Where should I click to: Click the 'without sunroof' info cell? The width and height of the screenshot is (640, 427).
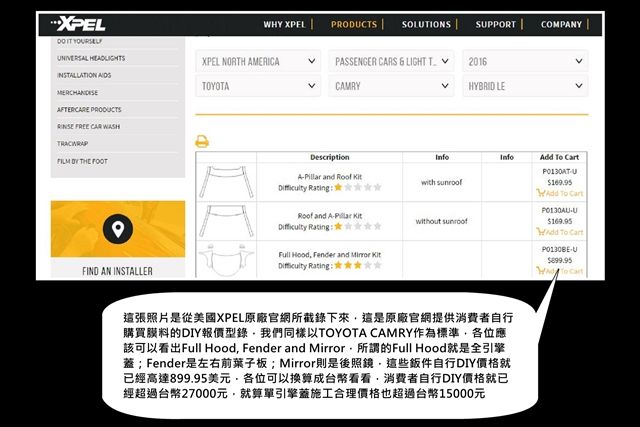pyautogui.click(x=442, y=221)
